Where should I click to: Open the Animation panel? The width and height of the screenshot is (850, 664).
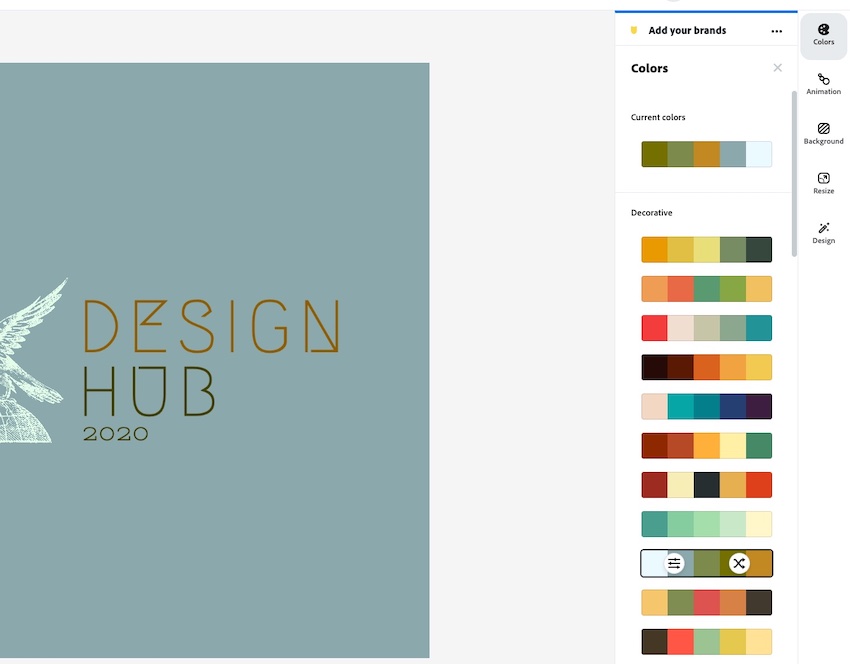823,84
